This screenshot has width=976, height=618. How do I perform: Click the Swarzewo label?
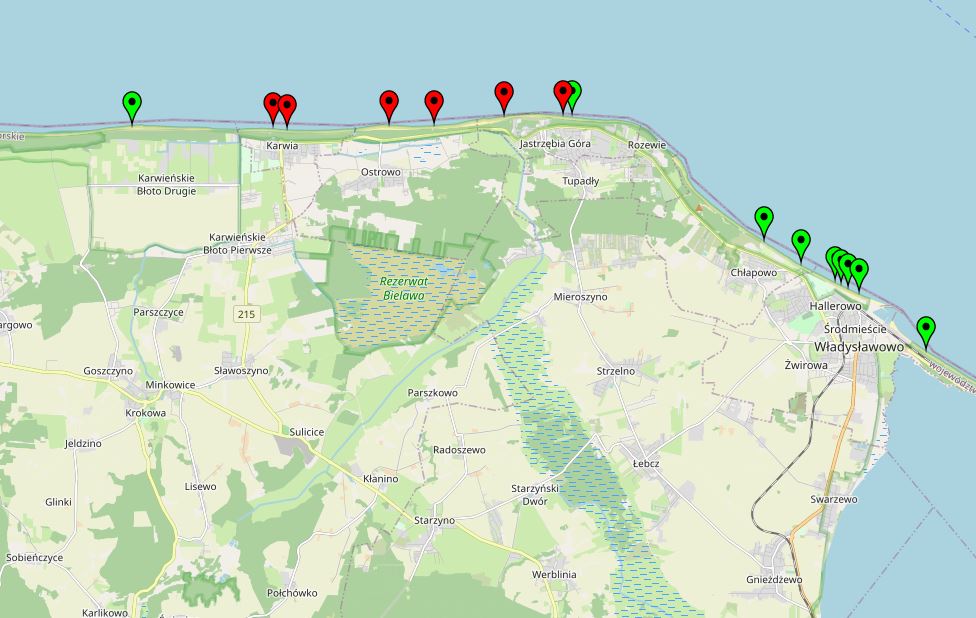pos(834,499)
